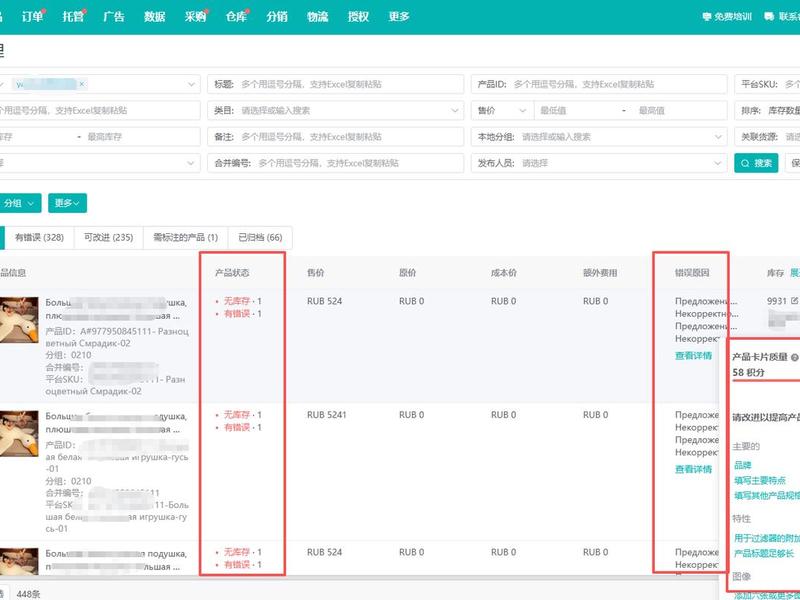Open the 采购 menu
This screenshot has height=600, width=800.
(195, 16)
